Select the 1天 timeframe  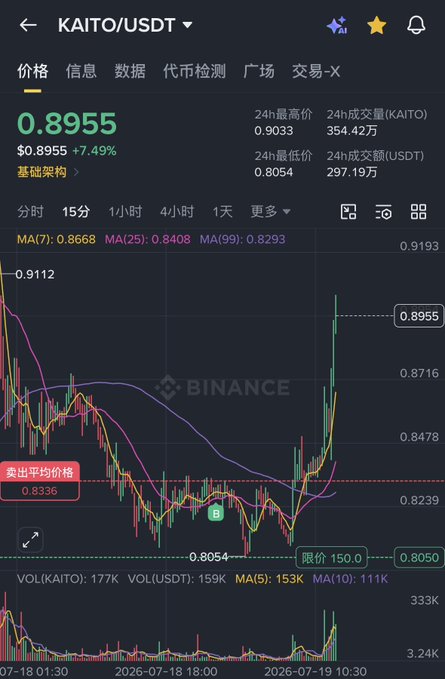[222, 211]
